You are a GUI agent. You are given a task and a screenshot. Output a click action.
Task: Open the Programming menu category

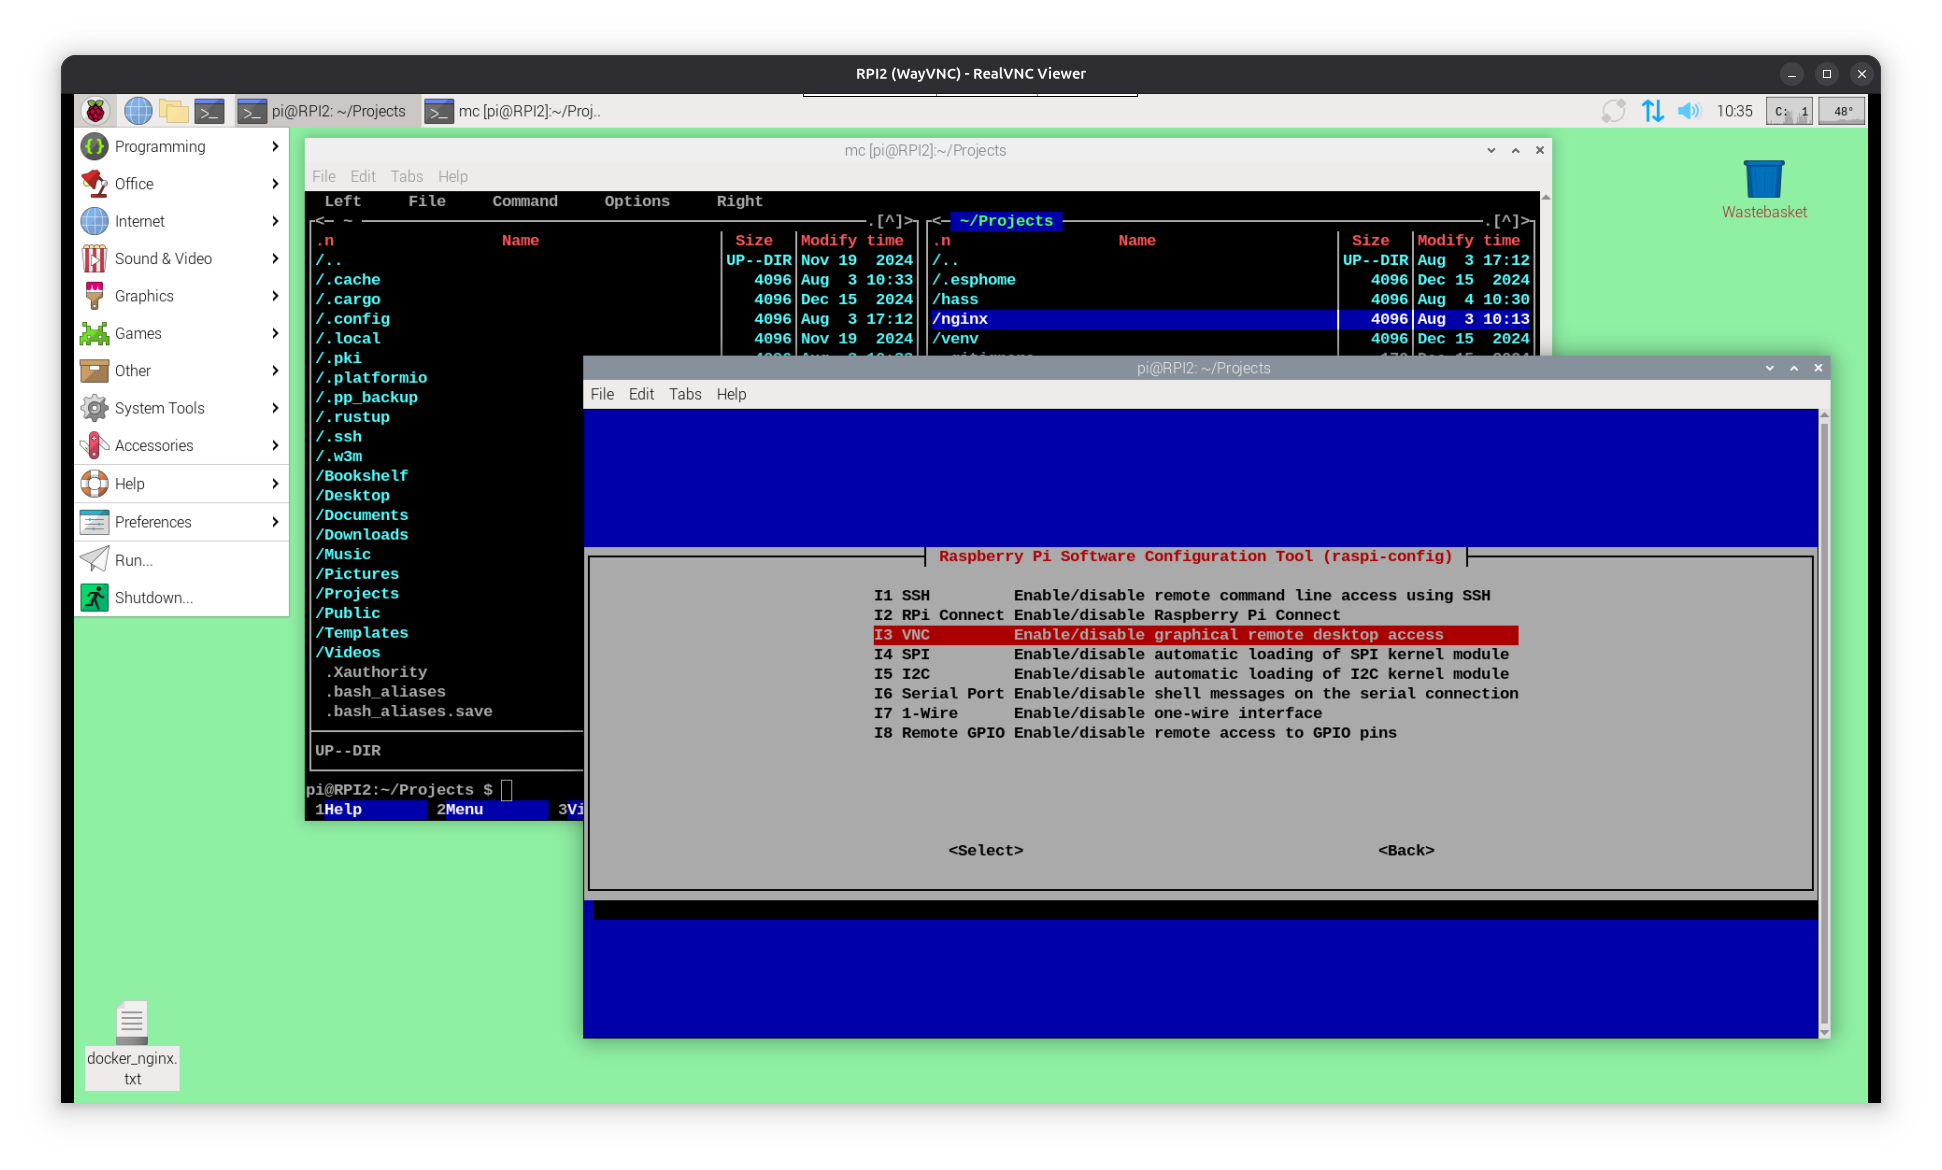pyautogui.click(x=181, y=146)
